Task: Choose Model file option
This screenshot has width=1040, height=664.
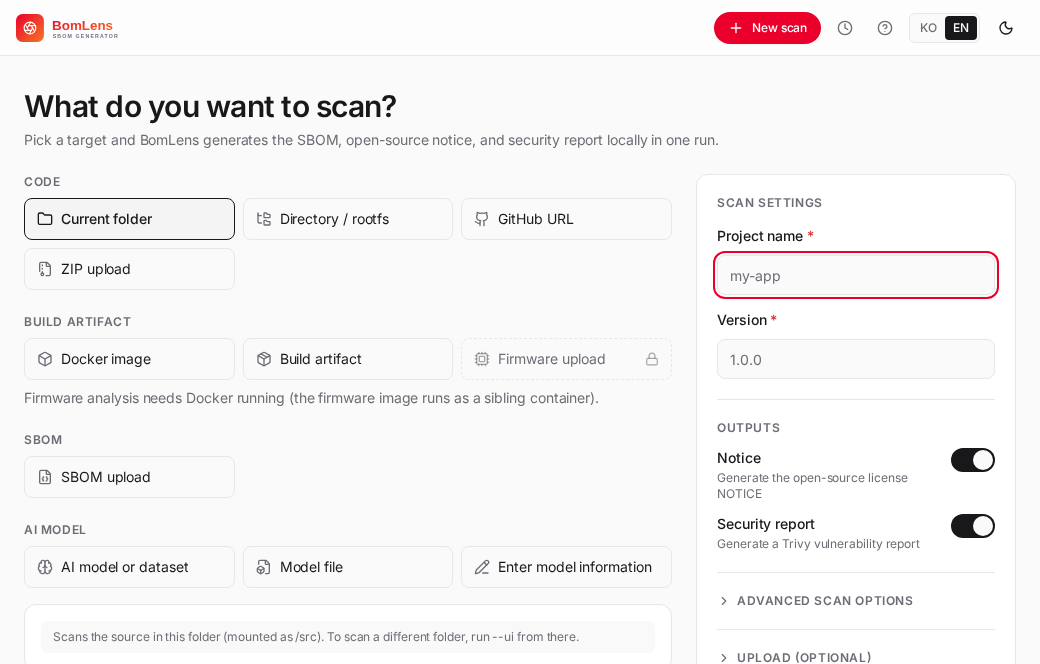Action: [x=348, y=567]
